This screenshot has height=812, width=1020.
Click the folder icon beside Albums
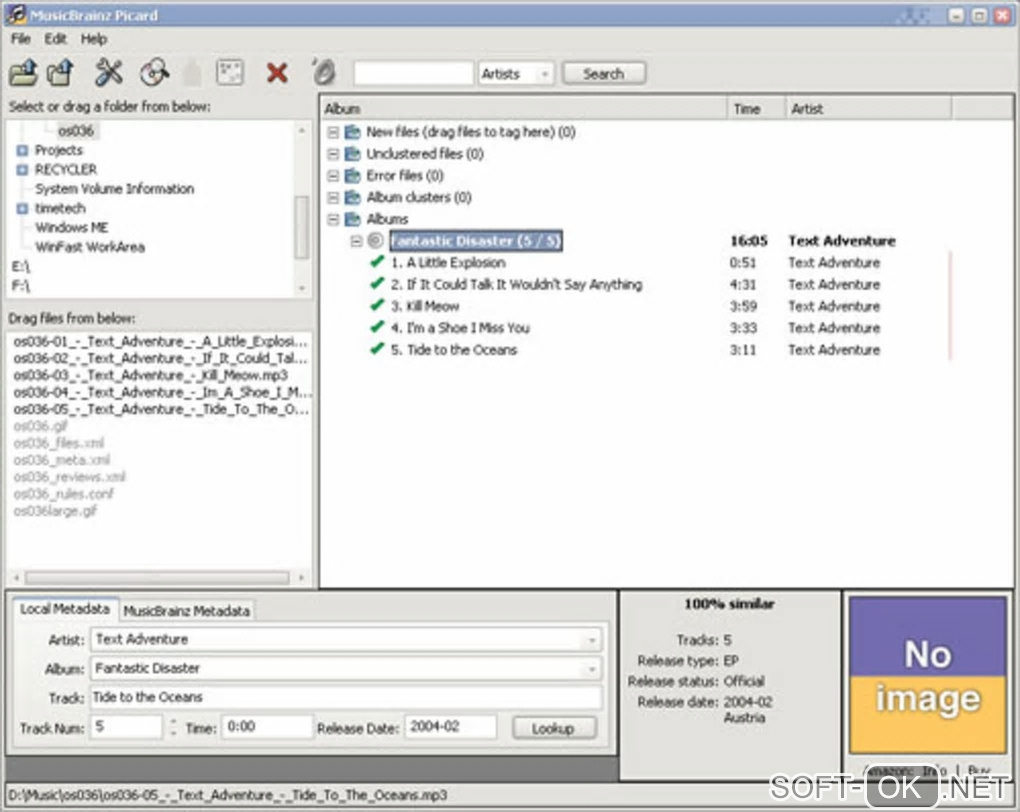[x=353, y=219]
